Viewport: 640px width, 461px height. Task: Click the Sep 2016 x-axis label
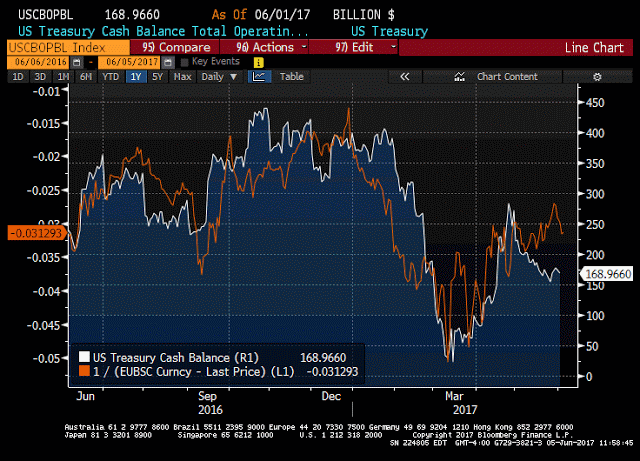click(210, 403)
